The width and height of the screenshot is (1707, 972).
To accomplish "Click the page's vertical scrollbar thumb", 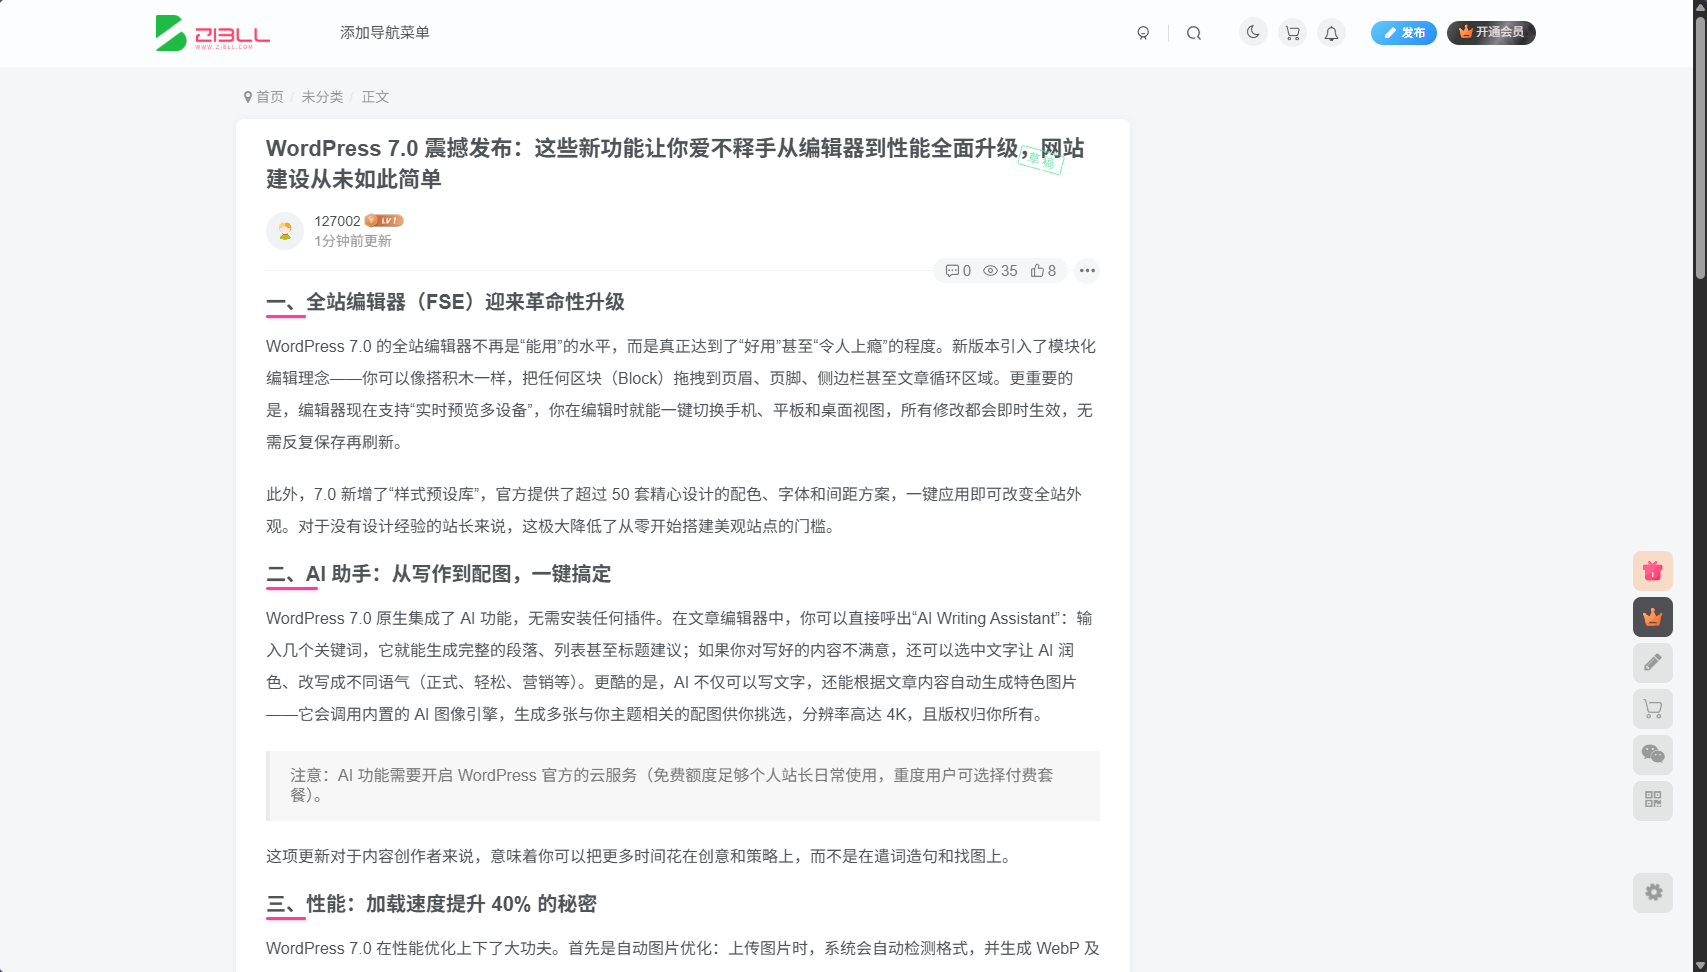I will tap(1699, 148).
